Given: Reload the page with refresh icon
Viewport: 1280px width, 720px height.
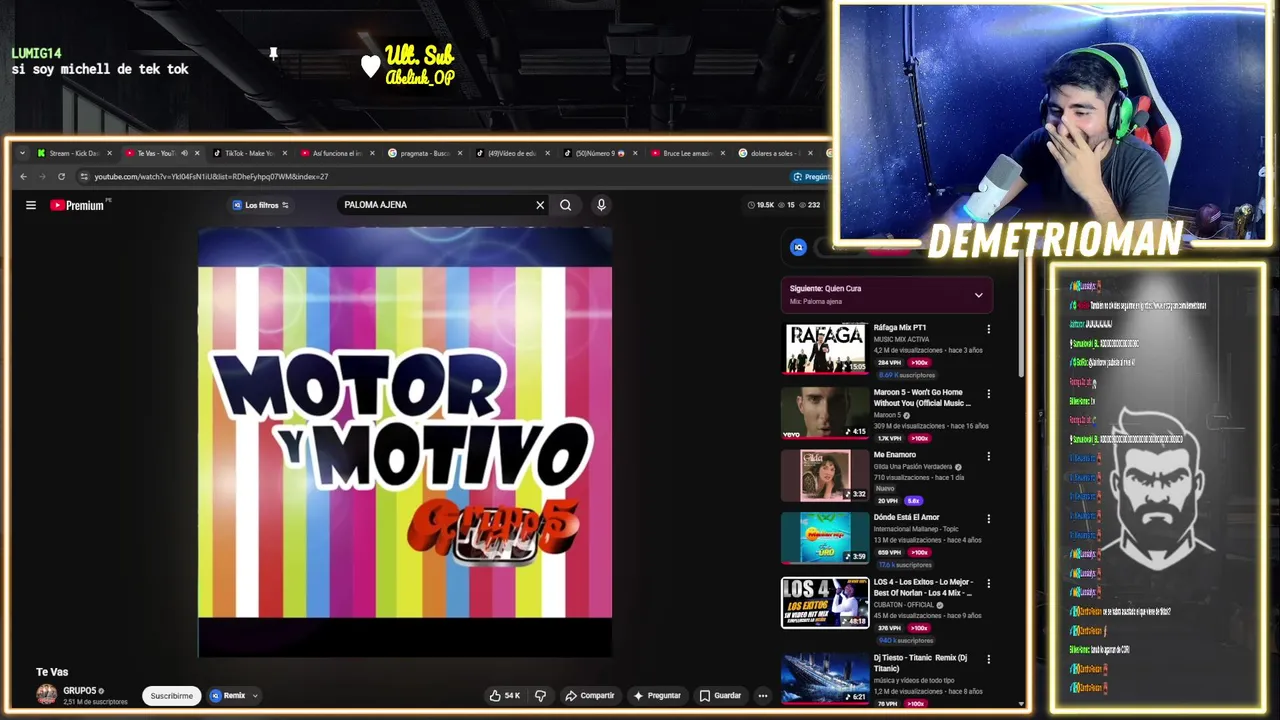Looking at the screenshot, I should (61, 177).
